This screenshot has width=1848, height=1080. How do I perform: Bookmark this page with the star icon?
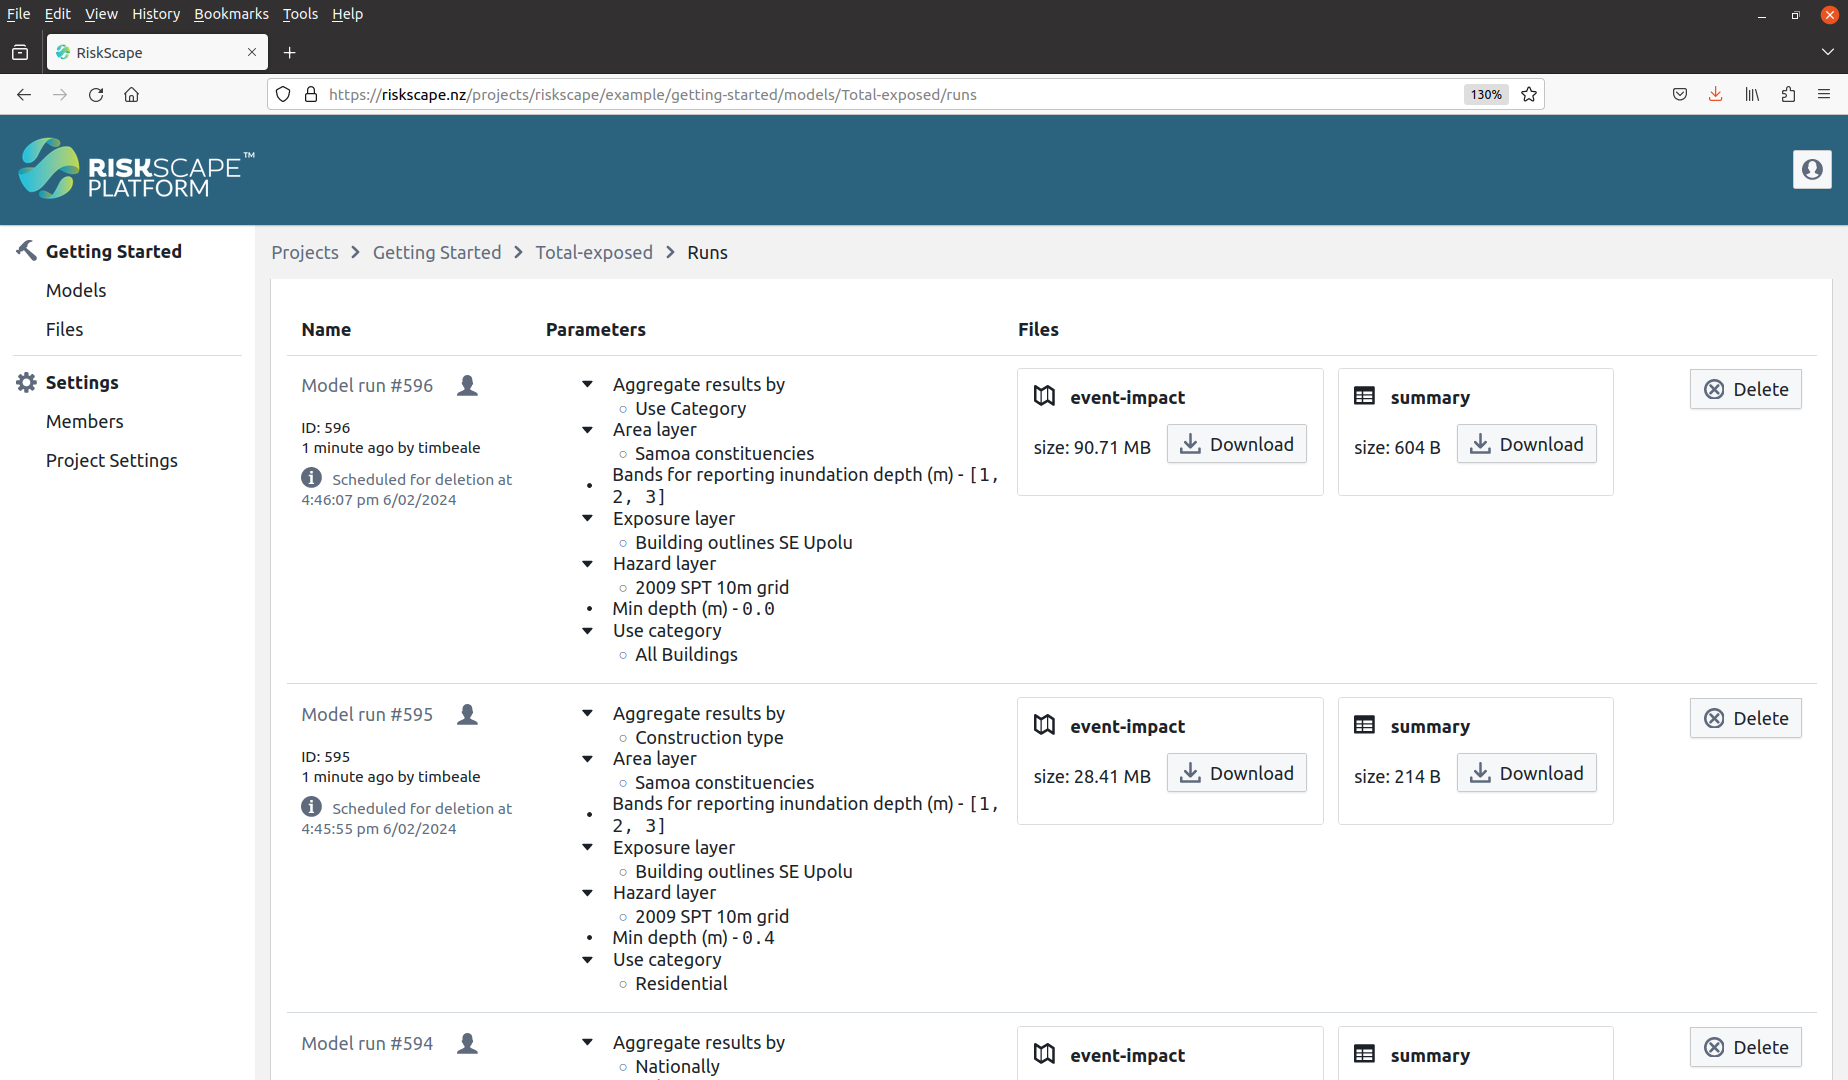(1529, 94)
